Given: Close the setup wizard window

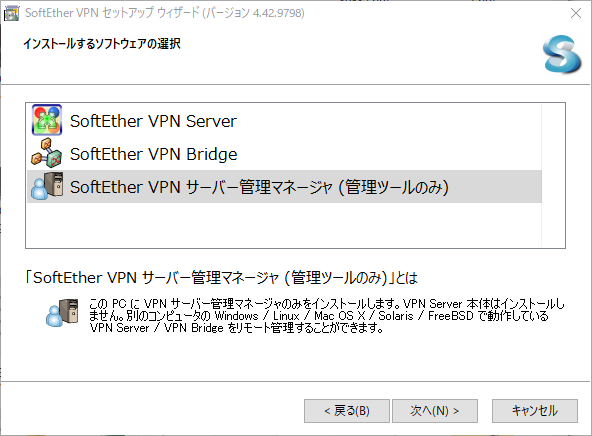Looking at the screenshot, I should click(x=576, y=13).
